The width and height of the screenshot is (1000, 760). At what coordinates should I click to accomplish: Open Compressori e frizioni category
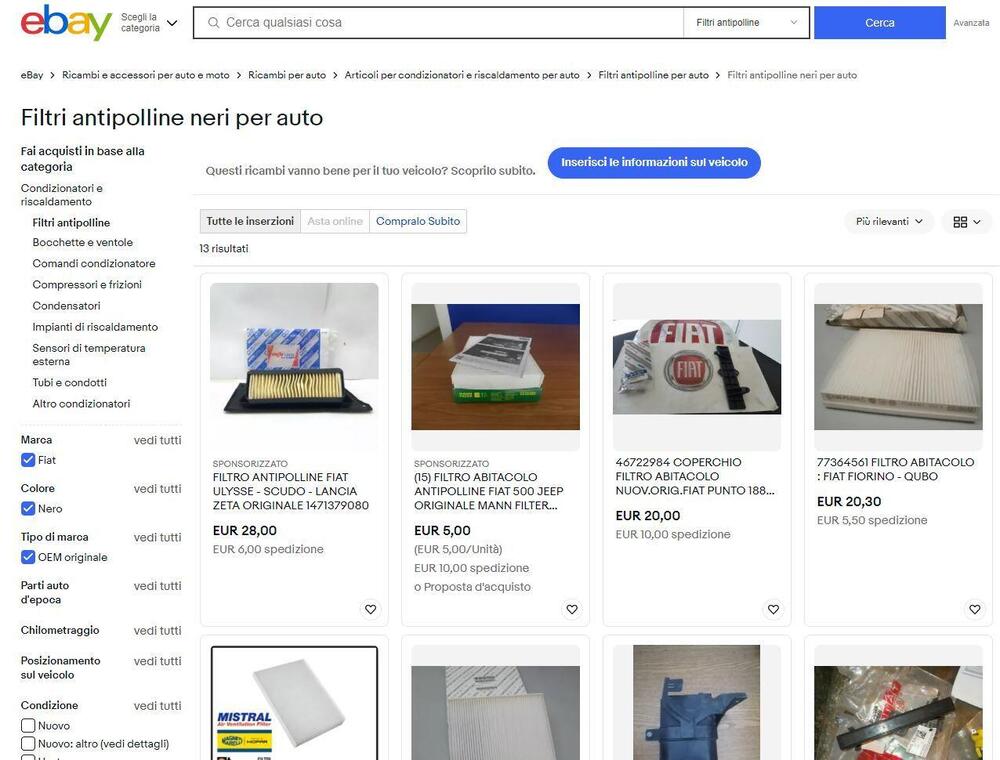[87, 284]
